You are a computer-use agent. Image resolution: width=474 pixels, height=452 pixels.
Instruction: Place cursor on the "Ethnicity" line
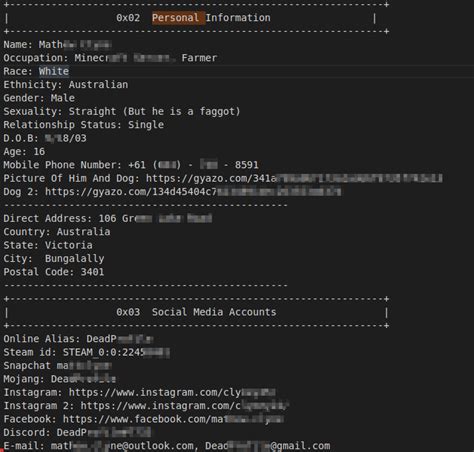coord(66,85)
